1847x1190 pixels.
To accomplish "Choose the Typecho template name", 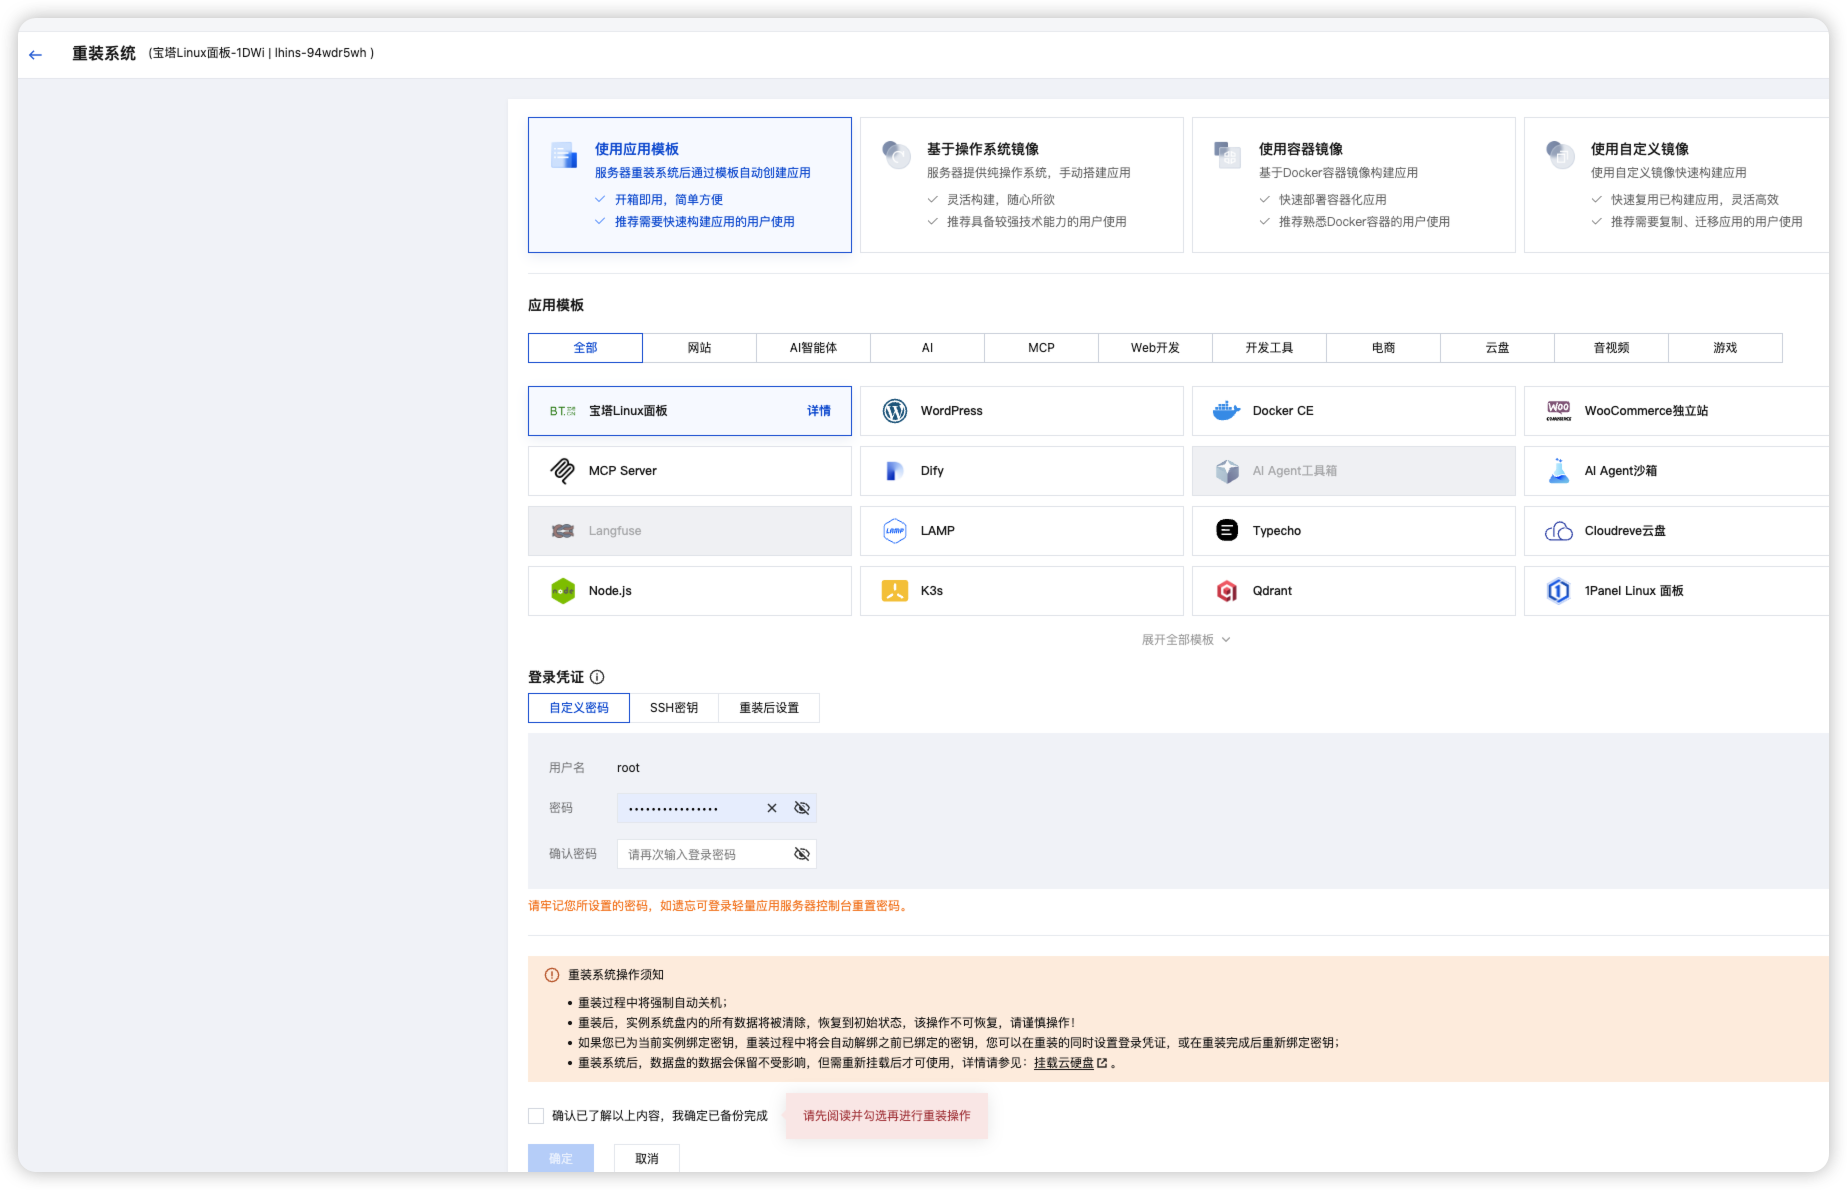I will [1277, 531].
